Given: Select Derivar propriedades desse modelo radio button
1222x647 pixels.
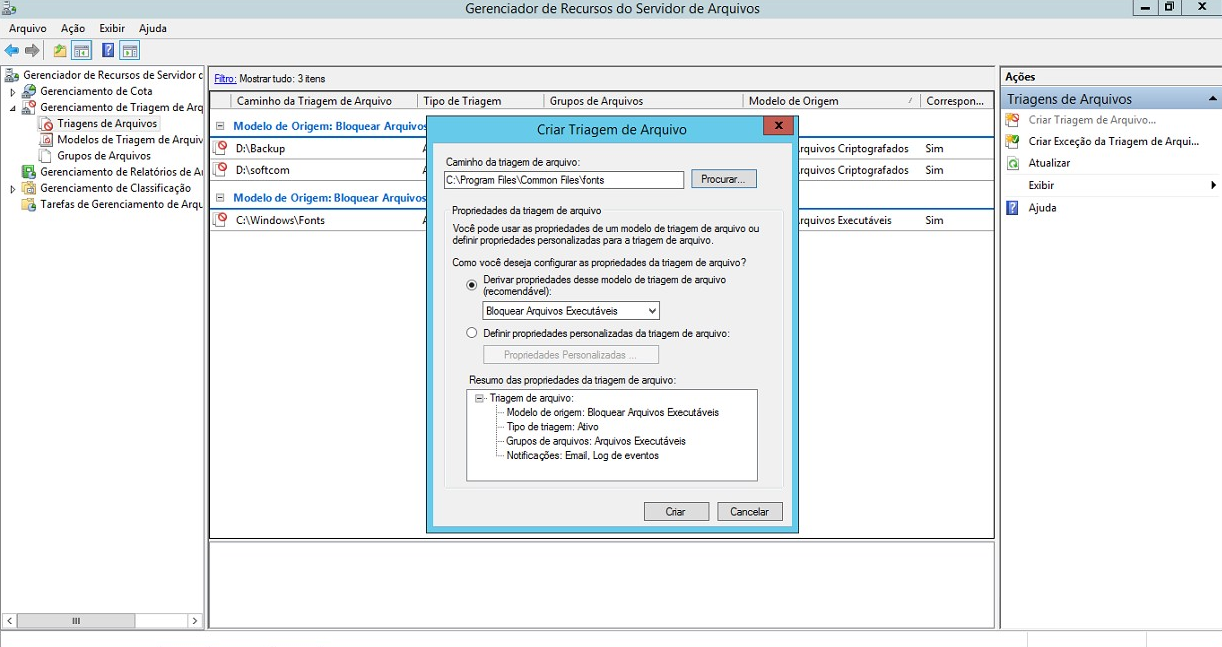Looking at the screenshot, I should (x=472, y=285).
